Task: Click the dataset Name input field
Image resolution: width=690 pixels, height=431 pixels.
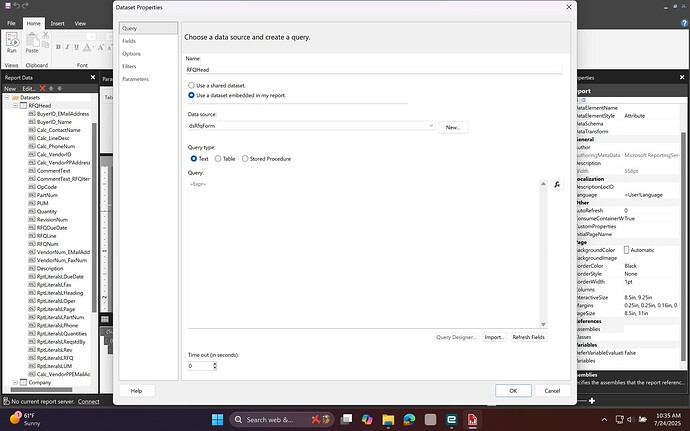Action: (374, 70)
